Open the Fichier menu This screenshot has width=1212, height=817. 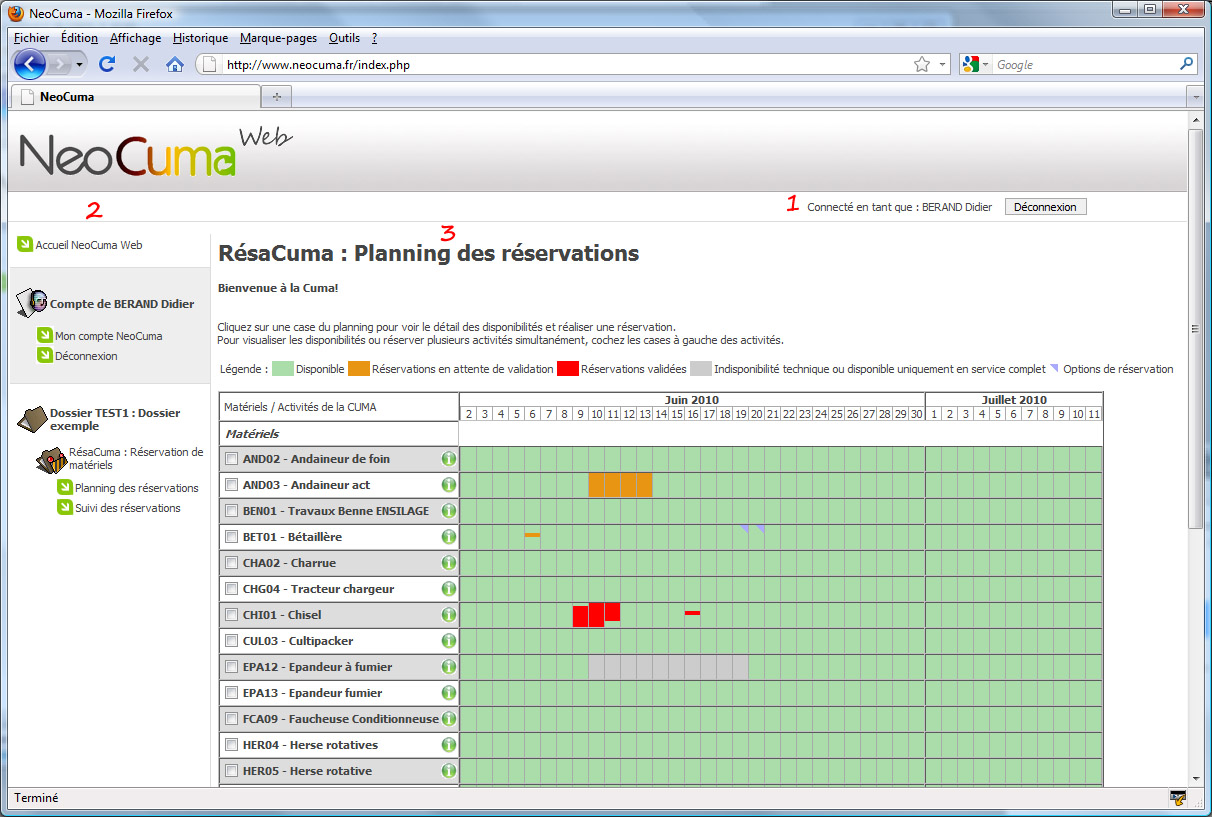[31, 38]
